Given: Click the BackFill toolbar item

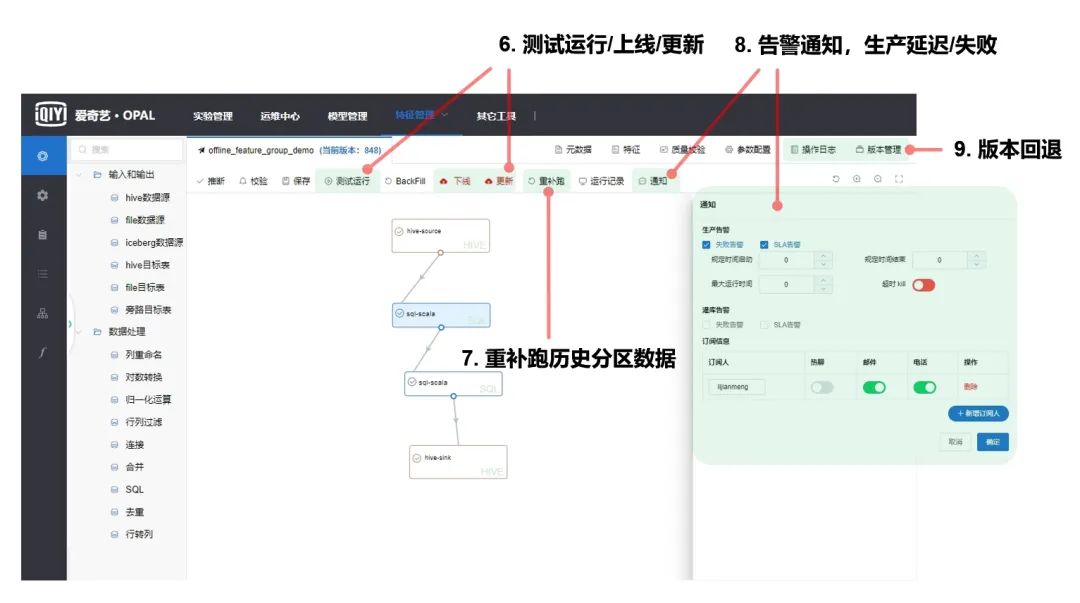Looking at the screenshot, I should 405,181.
